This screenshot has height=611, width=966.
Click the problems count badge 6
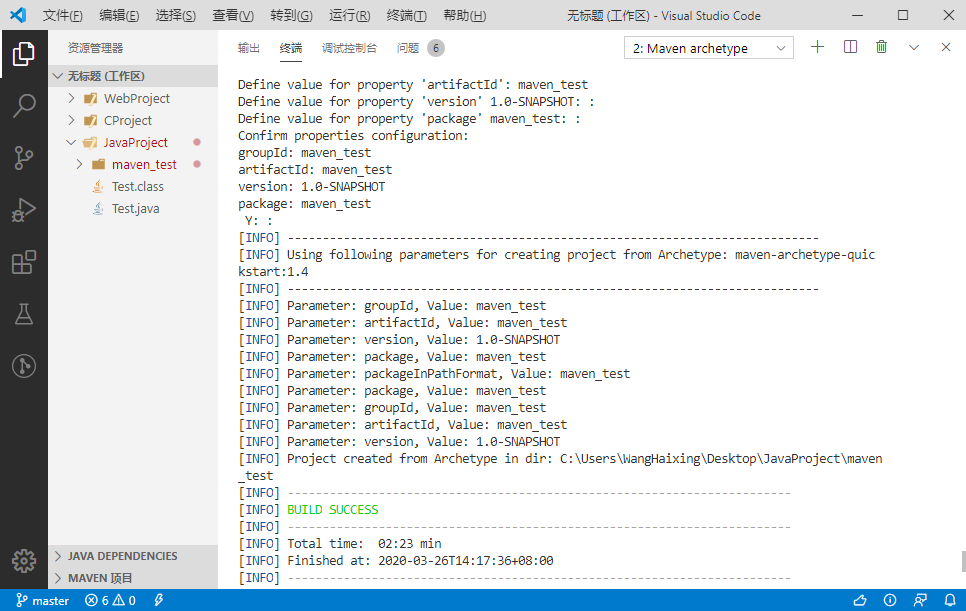tap(436, 48)
